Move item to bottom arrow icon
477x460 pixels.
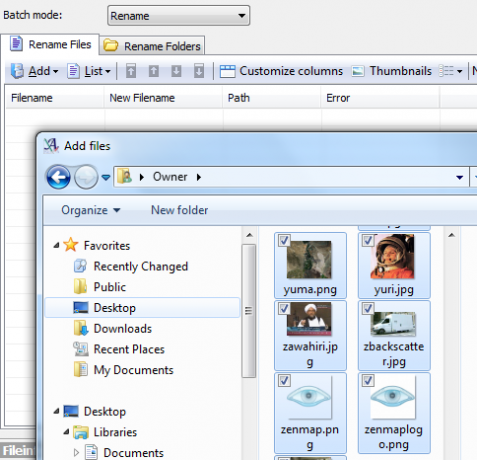point(199,71)
